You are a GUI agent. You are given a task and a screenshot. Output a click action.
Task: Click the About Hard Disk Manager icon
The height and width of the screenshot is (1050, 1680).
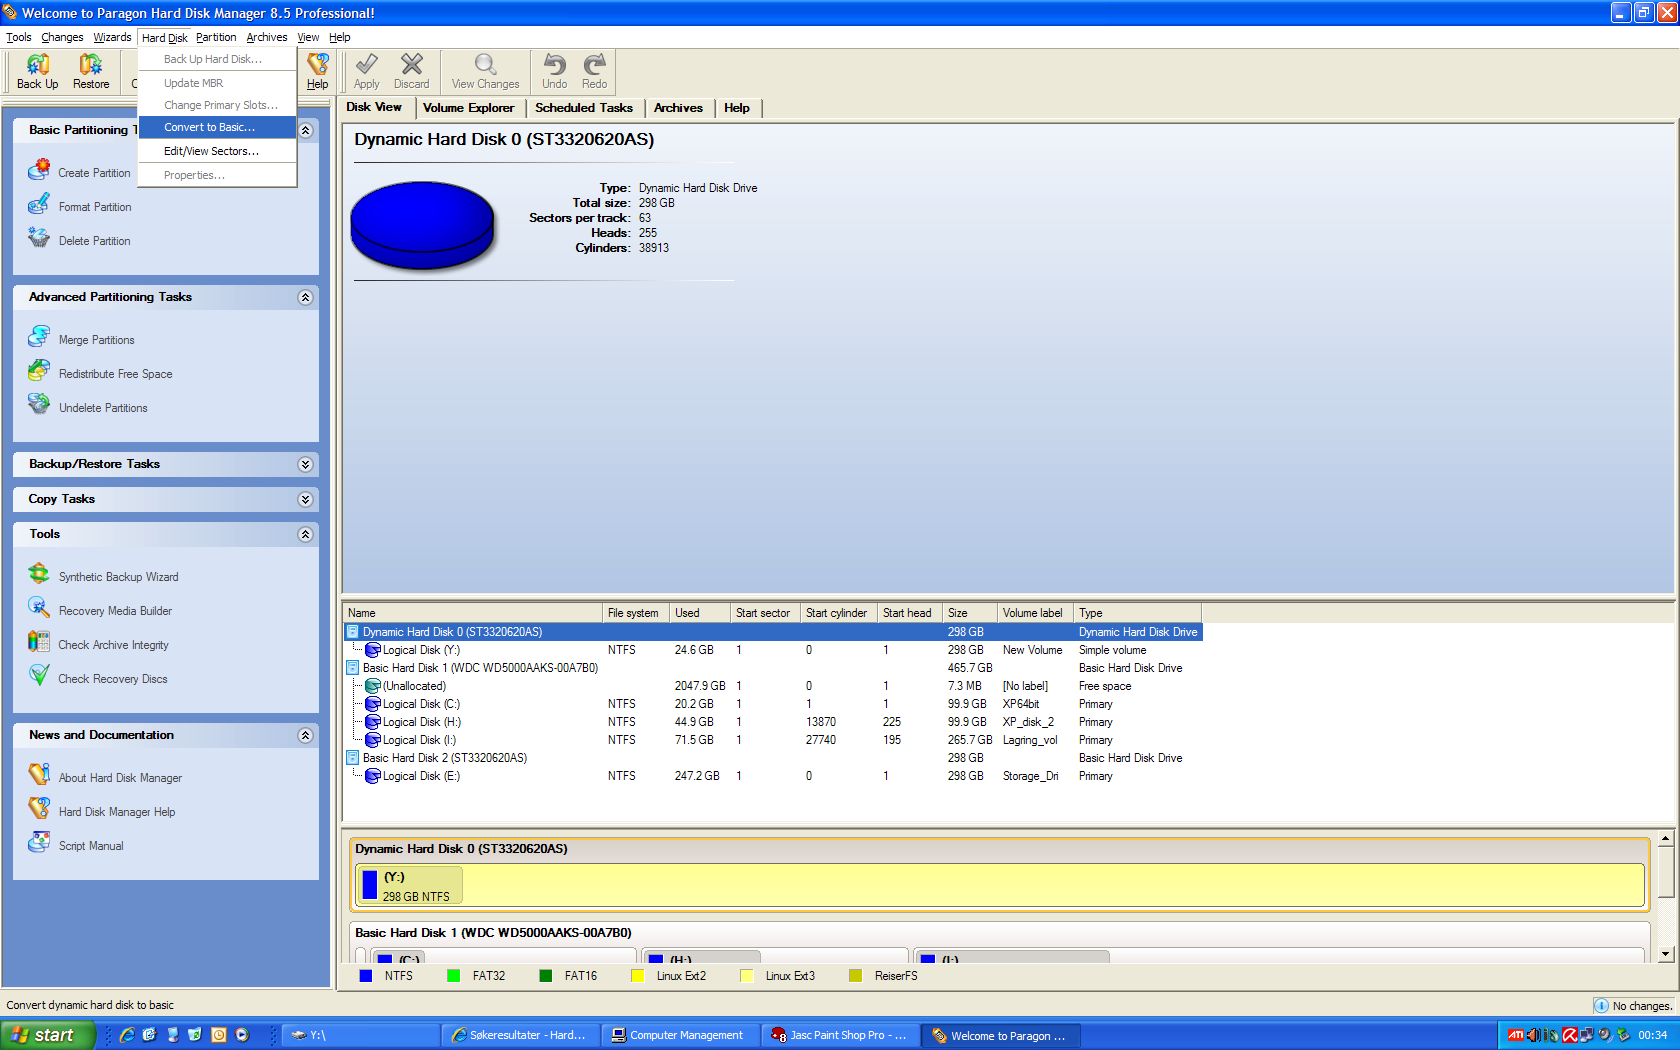(39, 775)
